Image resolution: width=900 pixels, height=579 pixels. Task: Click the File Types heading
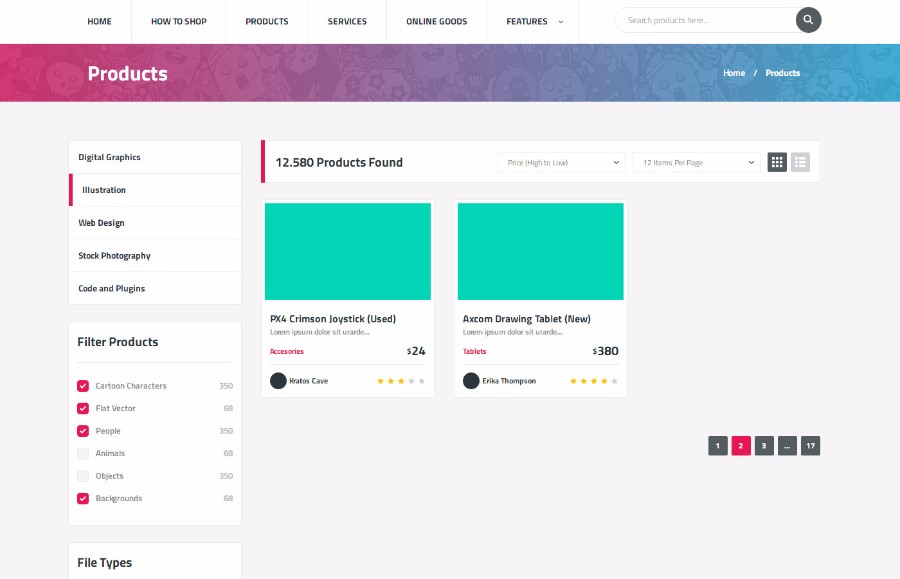point(104,563)
